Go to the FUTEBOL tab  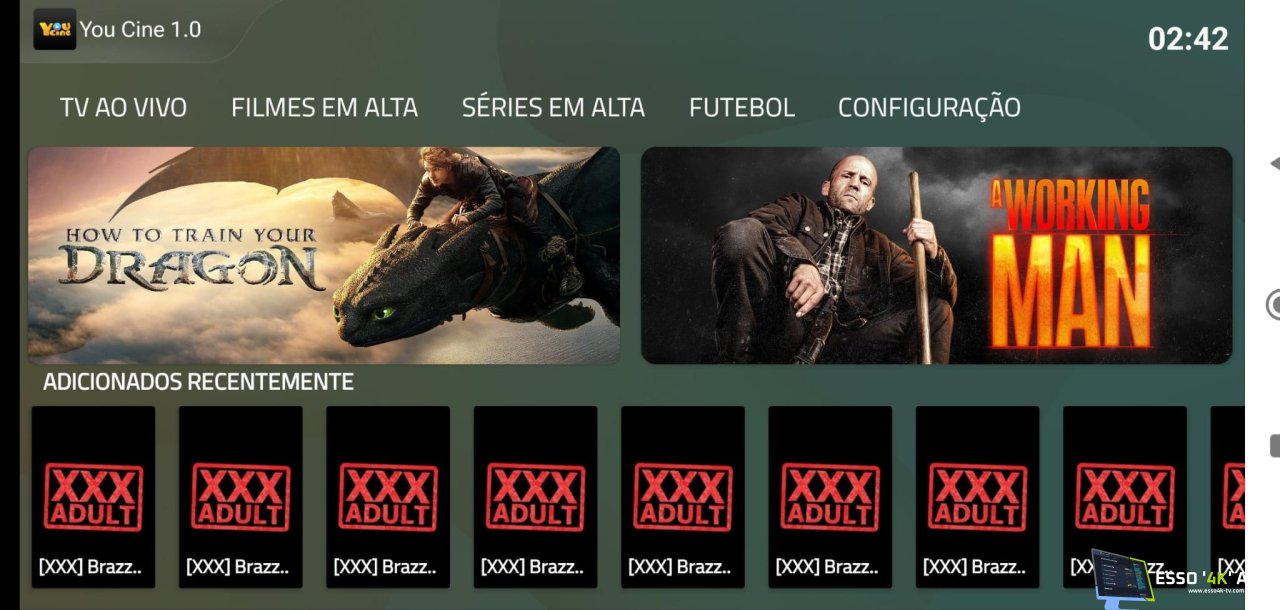click(x=742, y=107)
